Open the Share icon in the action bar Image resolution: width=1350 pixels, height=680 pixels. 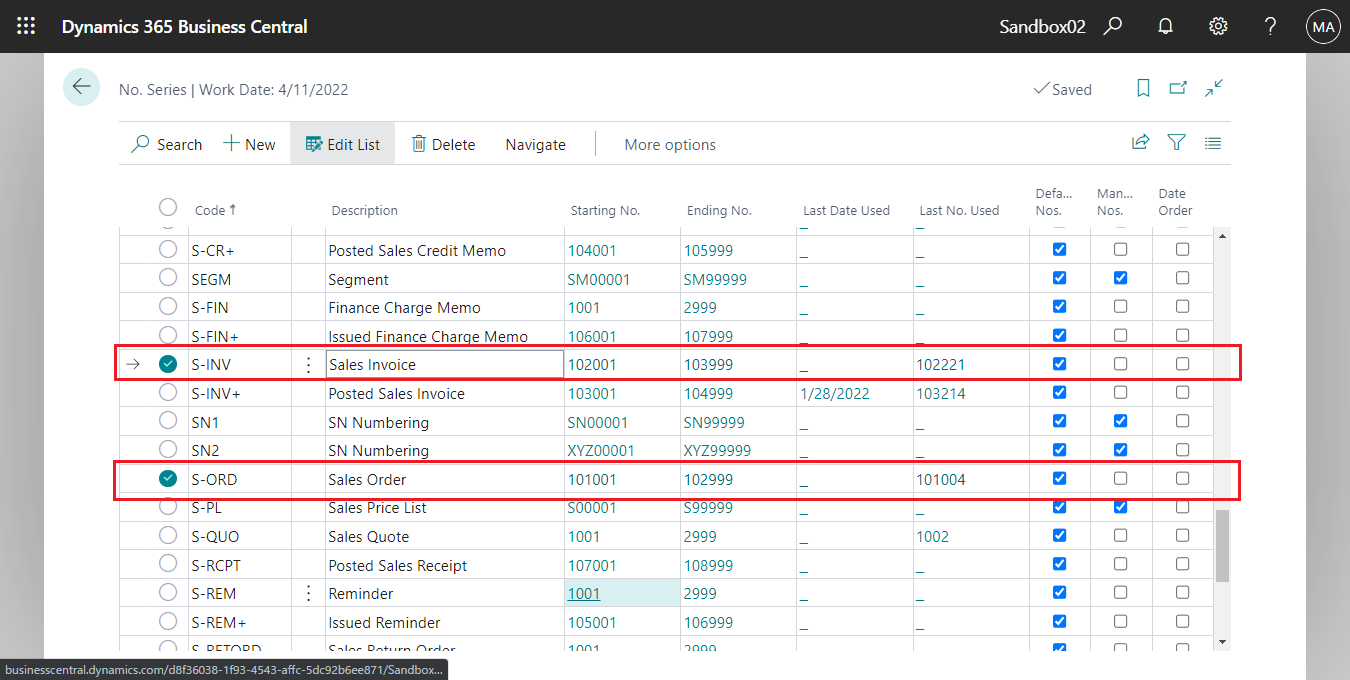click(1140, 143)
